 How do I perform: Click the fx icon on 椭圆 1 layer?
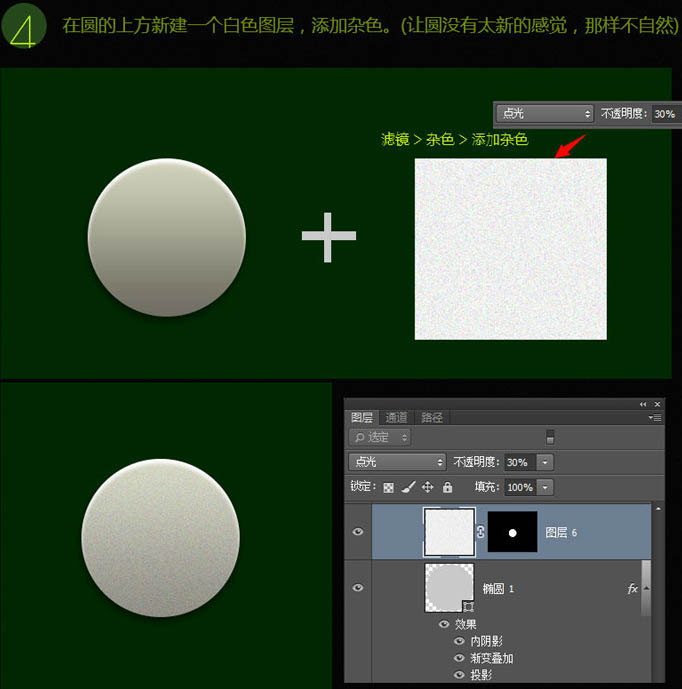(632, 589)
